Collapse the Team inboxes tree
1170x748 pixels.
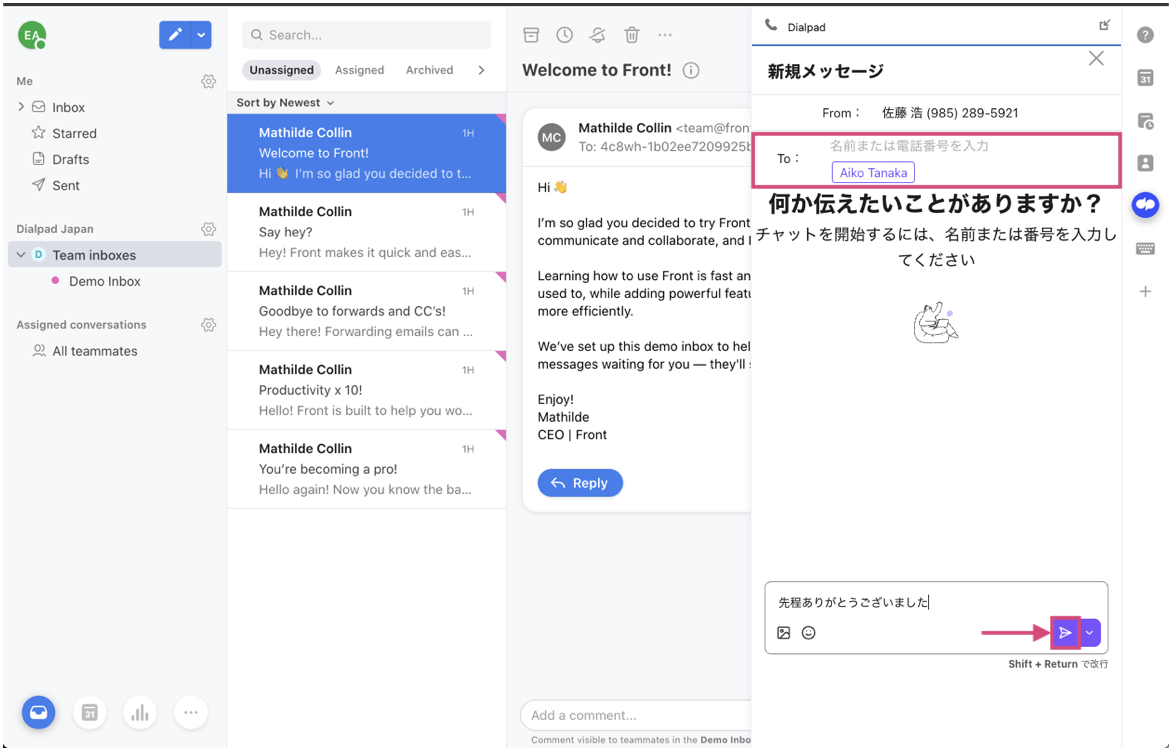[21, 255]
